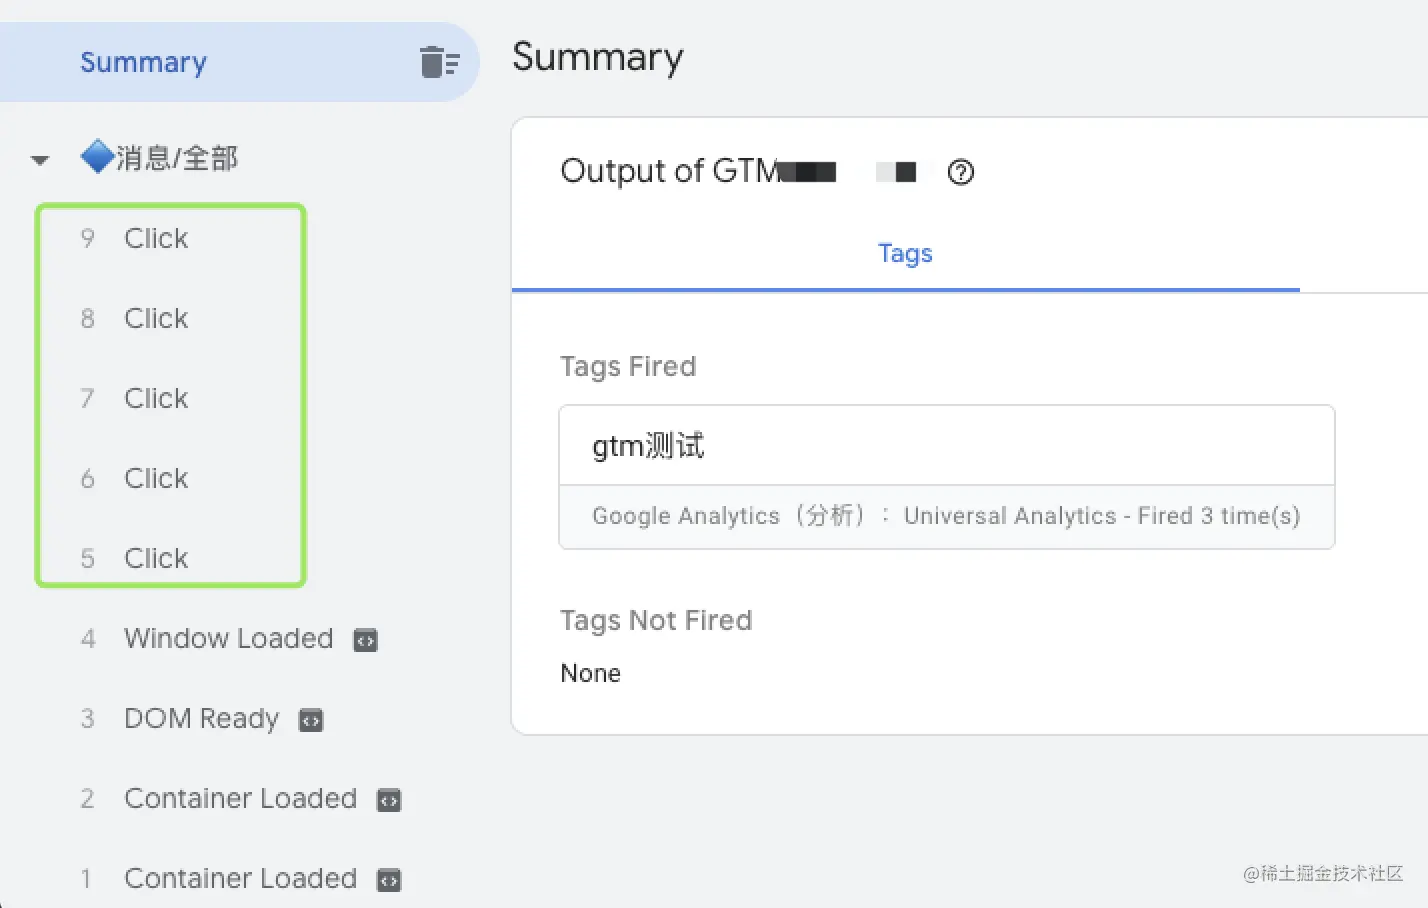Click code icon next to Window Loaded
The height and width of the screenshot is (908, 1428).
(366, 640)
